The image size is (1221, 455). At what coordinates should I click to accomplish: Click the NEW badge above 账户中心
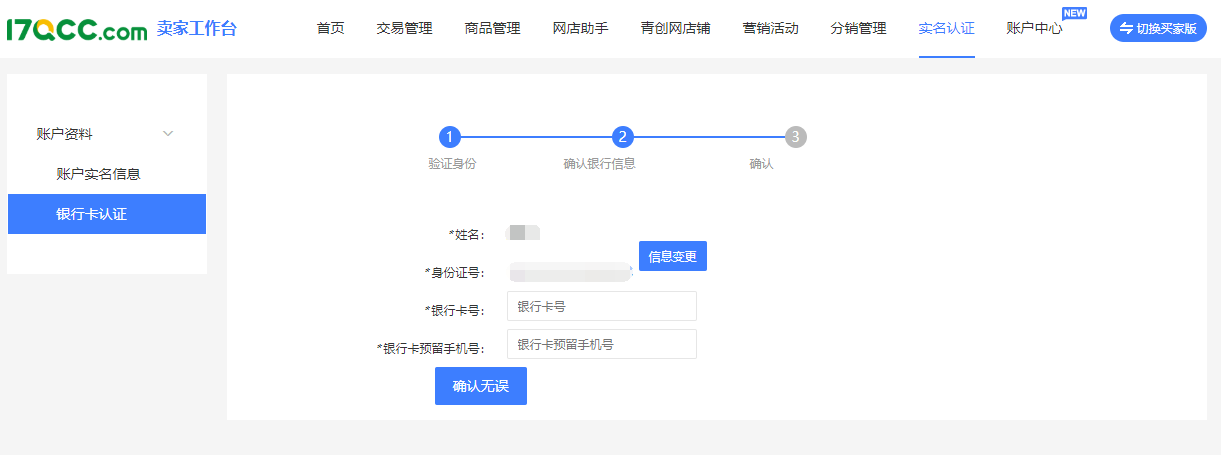[1074, 13]
